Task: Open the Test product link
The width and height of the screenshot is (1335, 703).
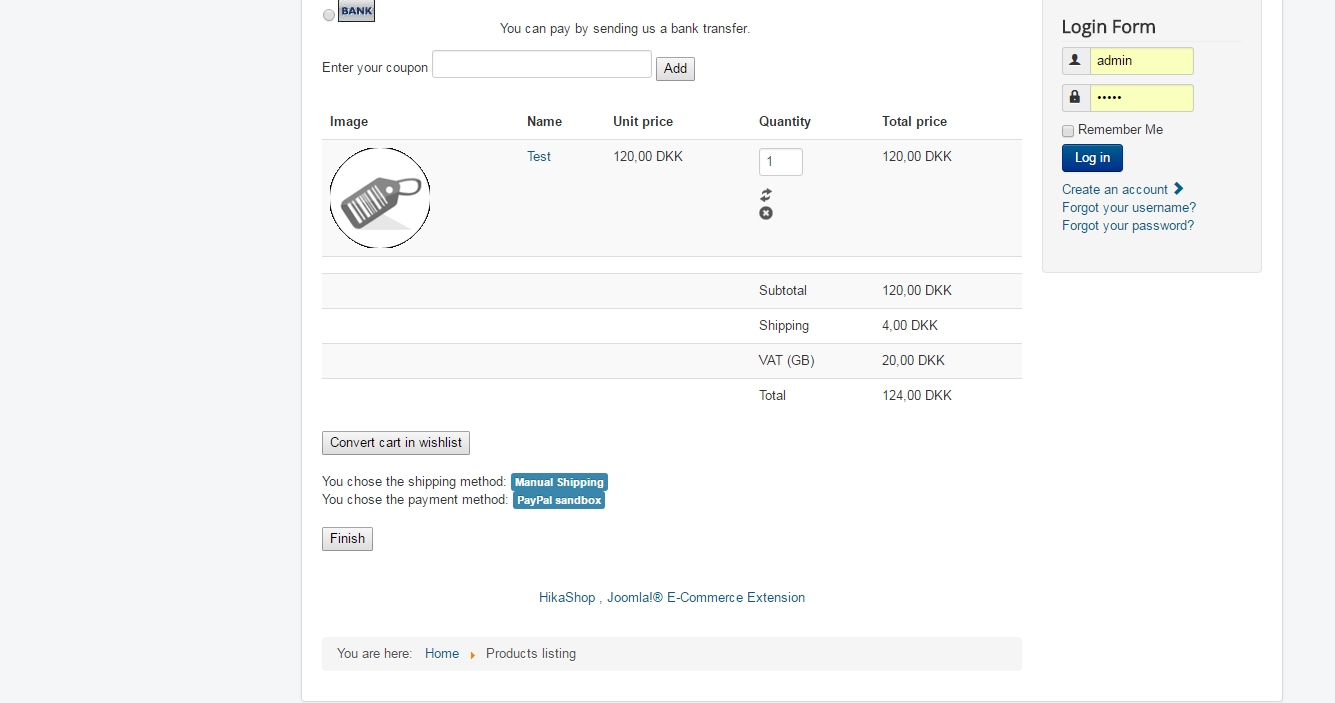Action: 539,157
